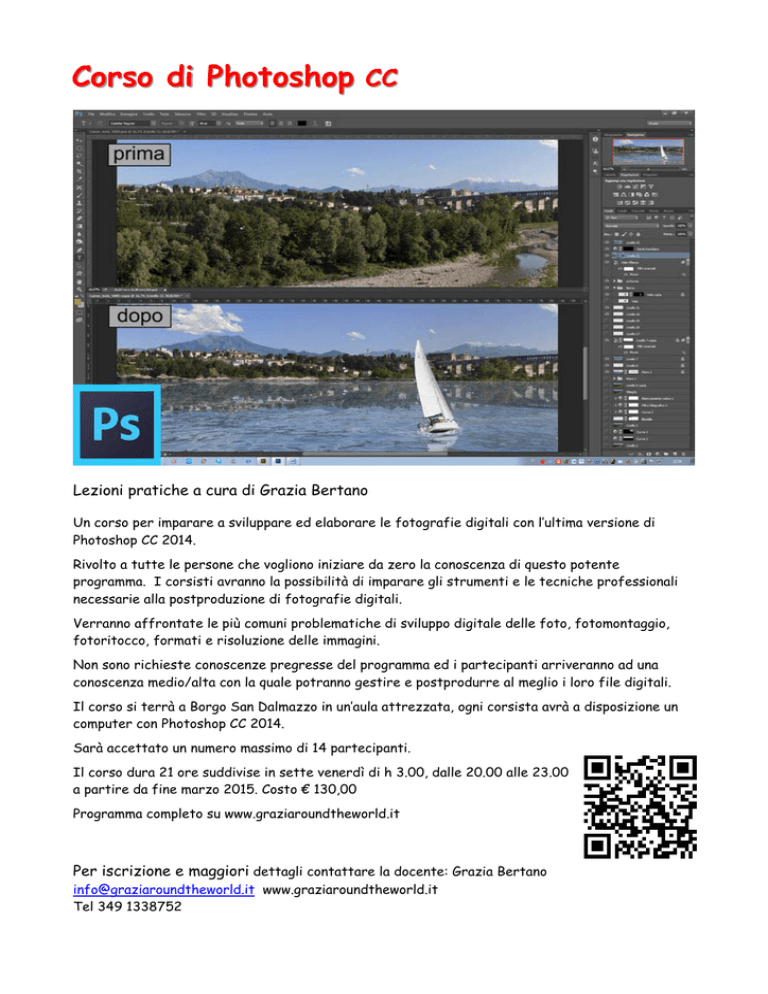This screenshot has width=768, height=994.
Task: Open the File menu in Photoshop
Action: click(91, 113)
